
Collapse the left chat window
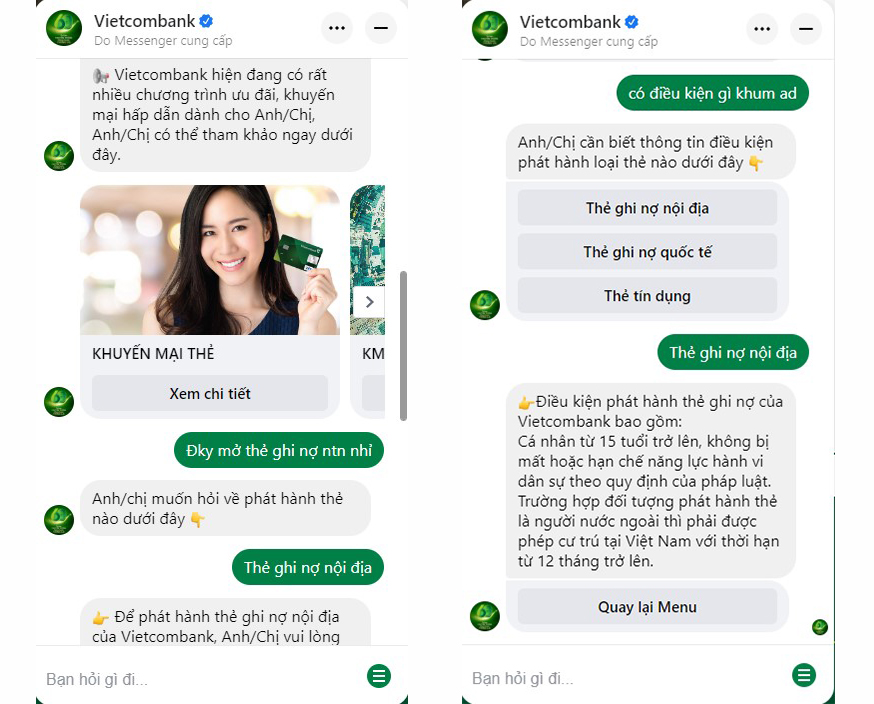pyautogui.click(x=381, y=28)
